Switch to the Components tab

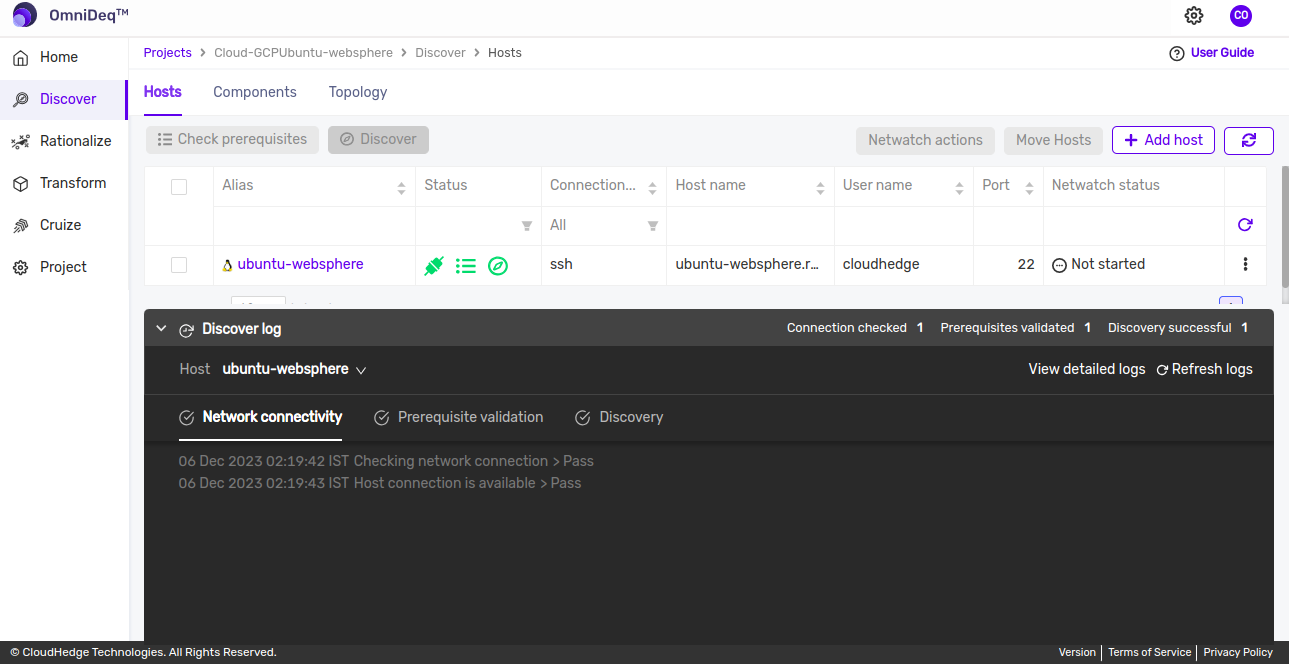point(255,92)
